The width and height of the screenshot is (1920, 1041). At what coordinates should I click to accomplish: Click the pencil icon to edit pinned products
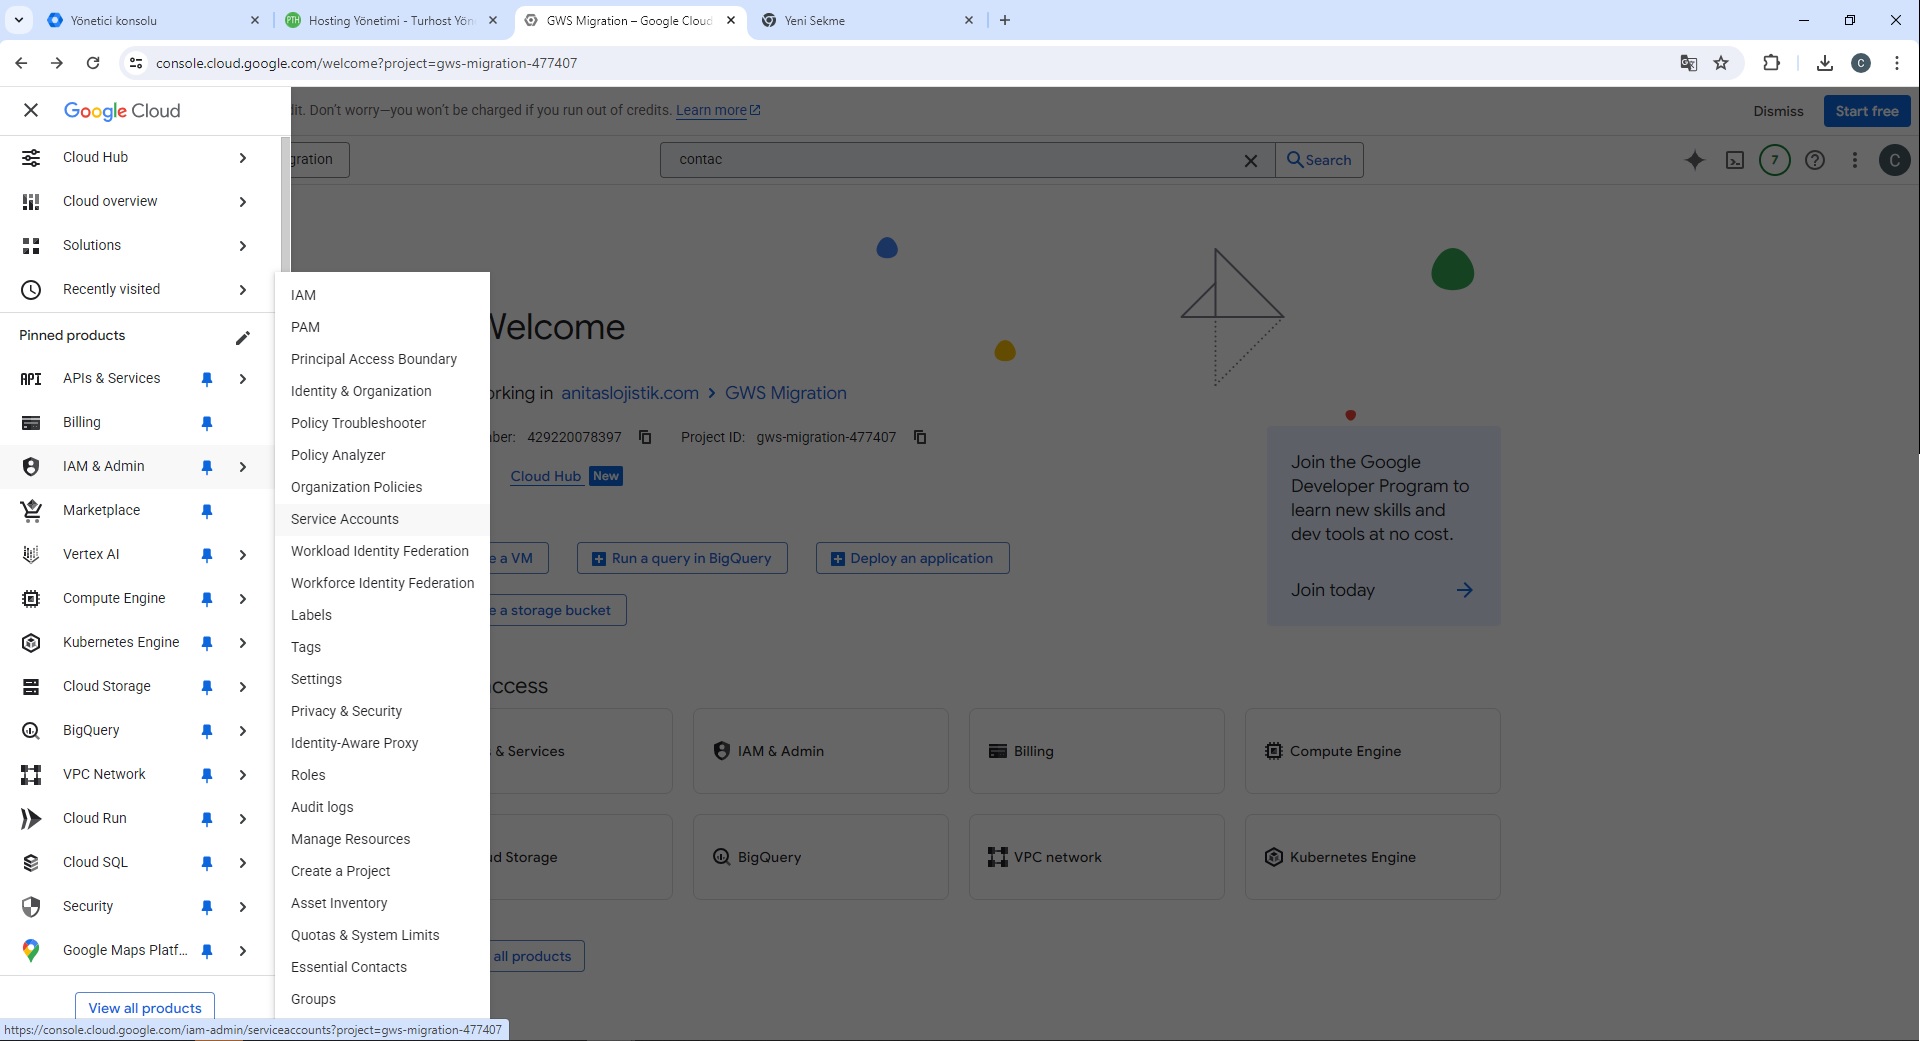pyautogui.click(x=242, y=337)
